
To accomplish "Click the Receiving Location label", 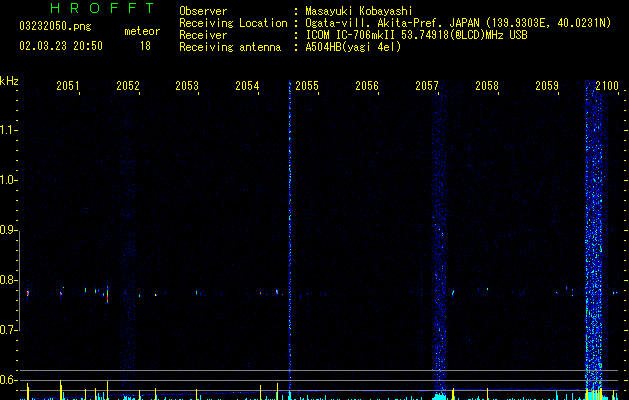I will (x=233, y=23).
